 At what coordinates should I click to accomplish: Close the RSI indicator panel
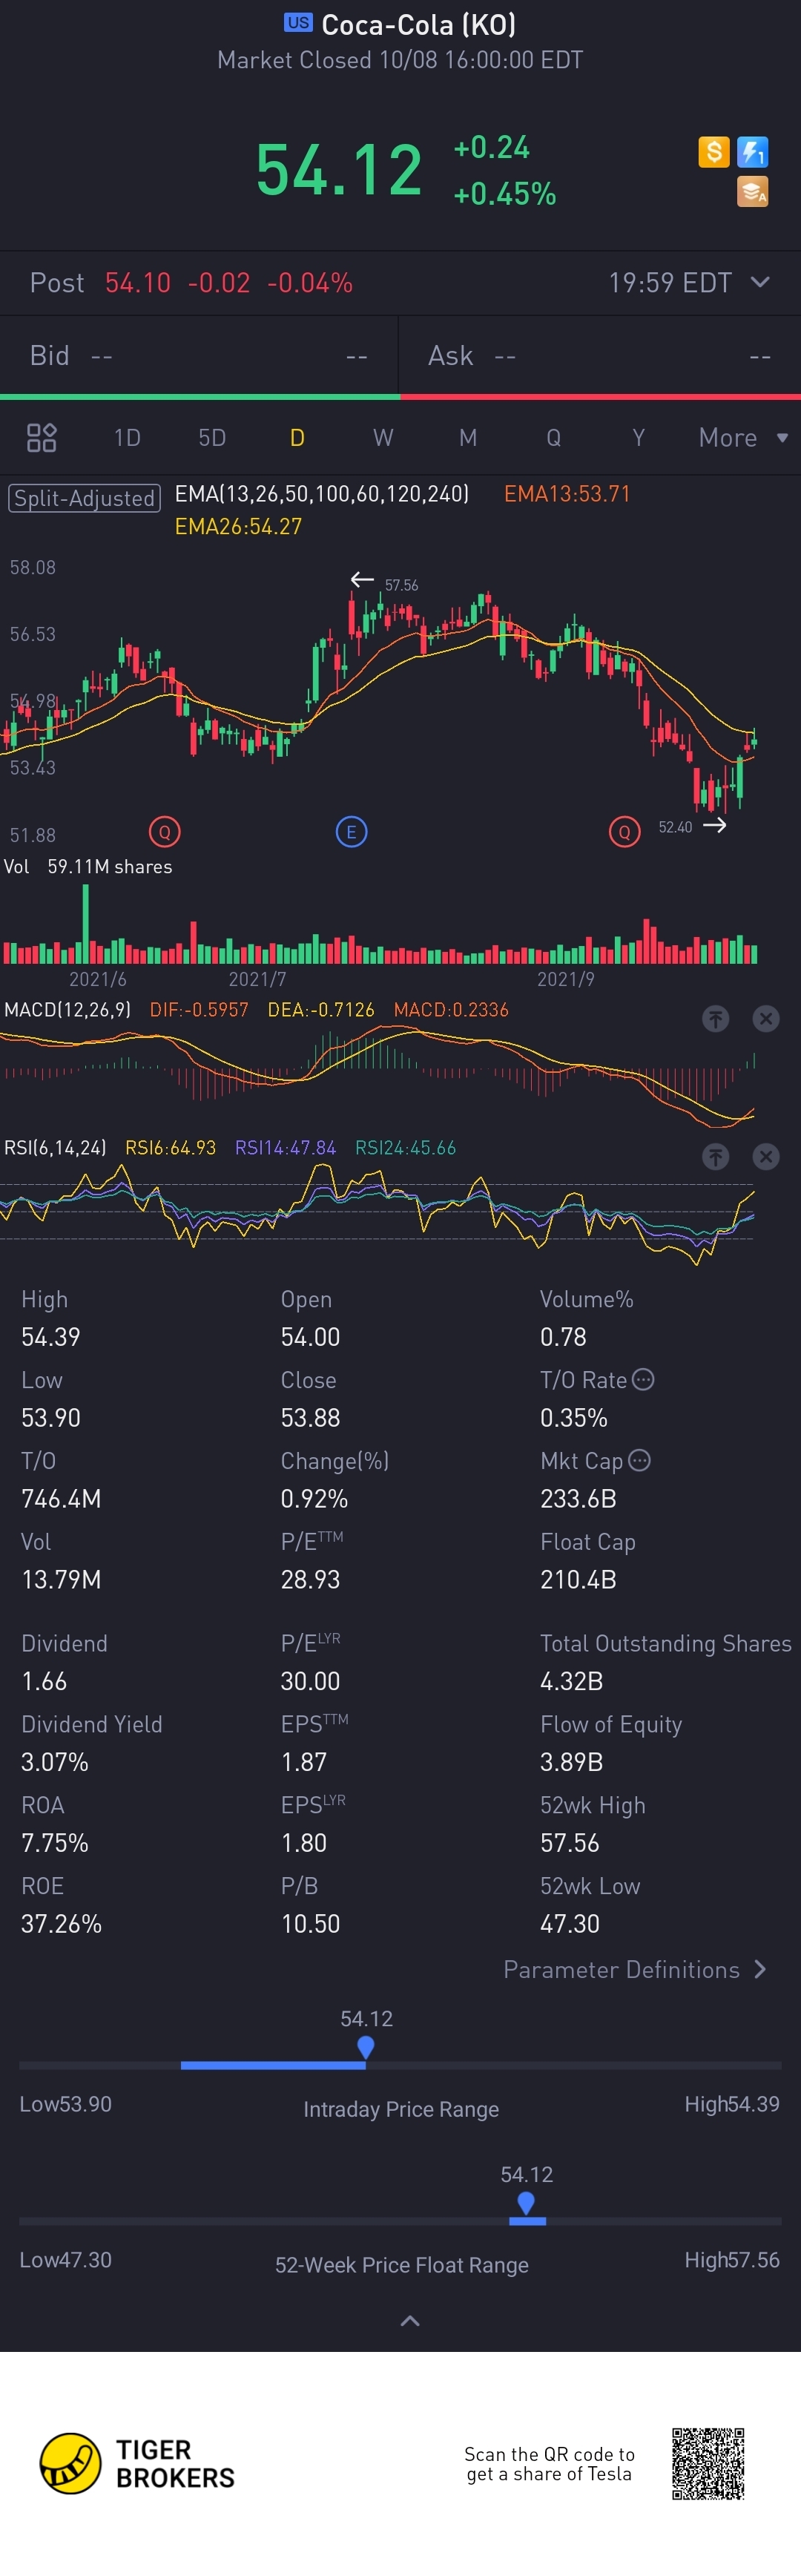(x=766, y=1156)
